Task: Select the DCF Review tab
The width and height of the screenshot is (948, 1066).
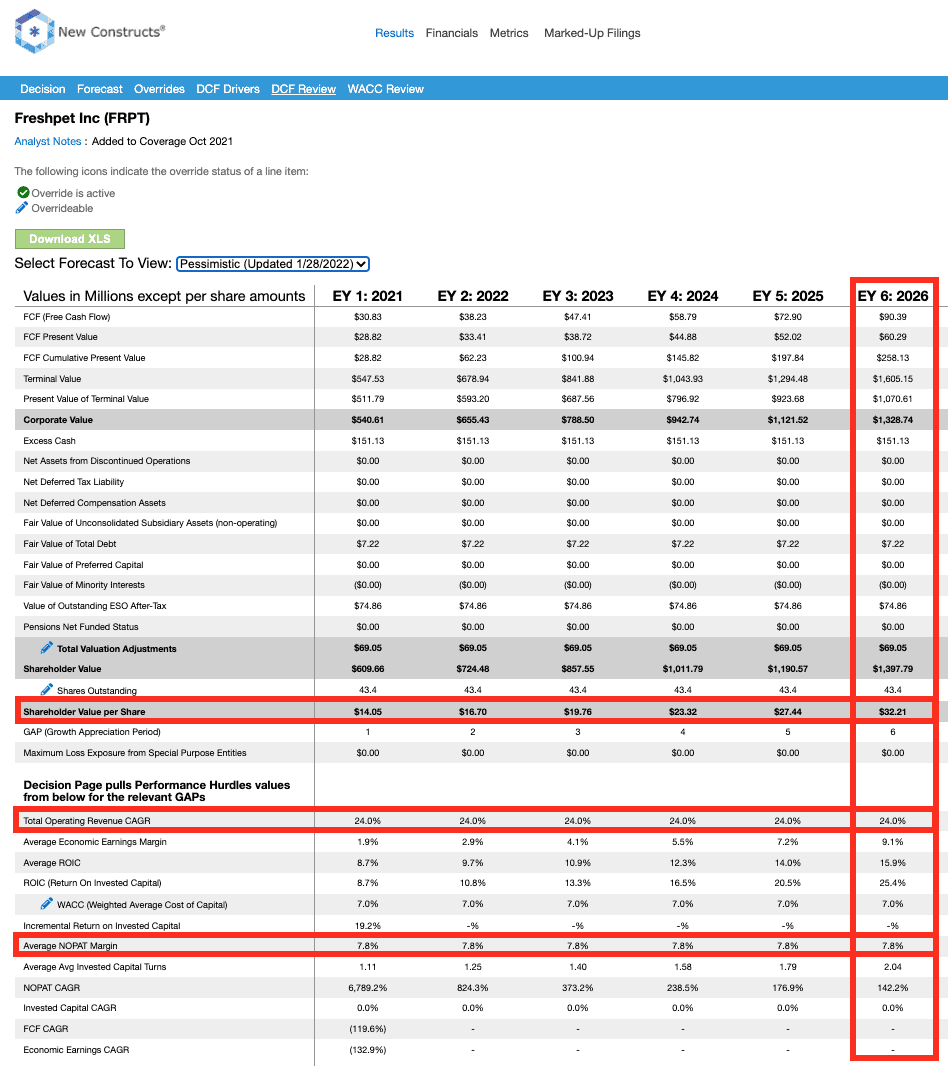Action: coord(303,89)
